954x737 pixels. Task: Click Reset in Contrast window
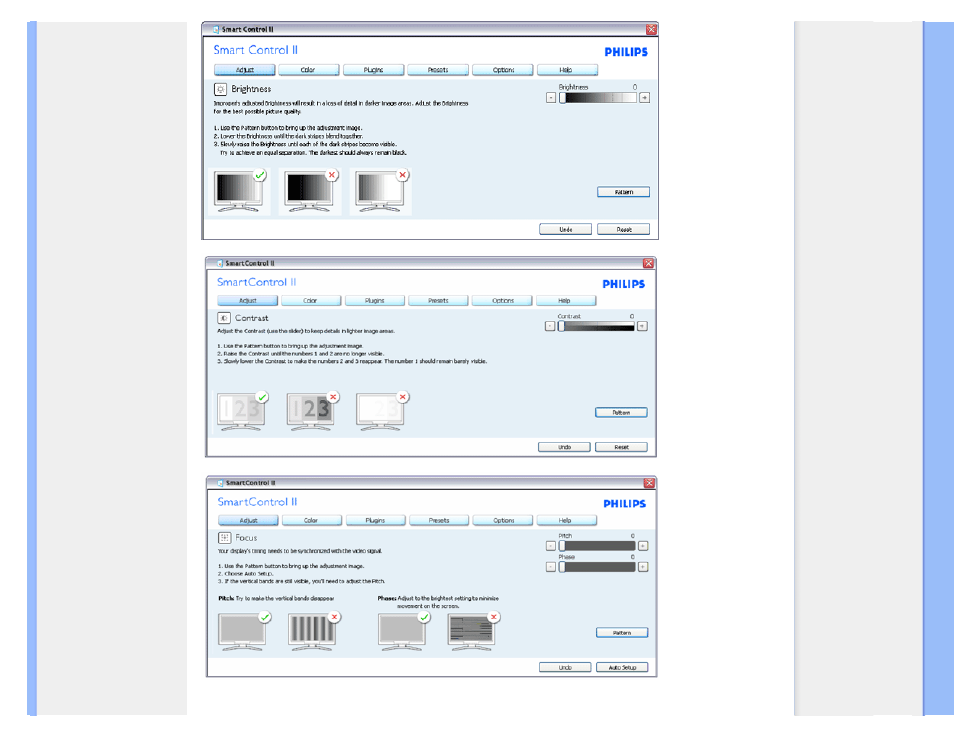[621, 447]
